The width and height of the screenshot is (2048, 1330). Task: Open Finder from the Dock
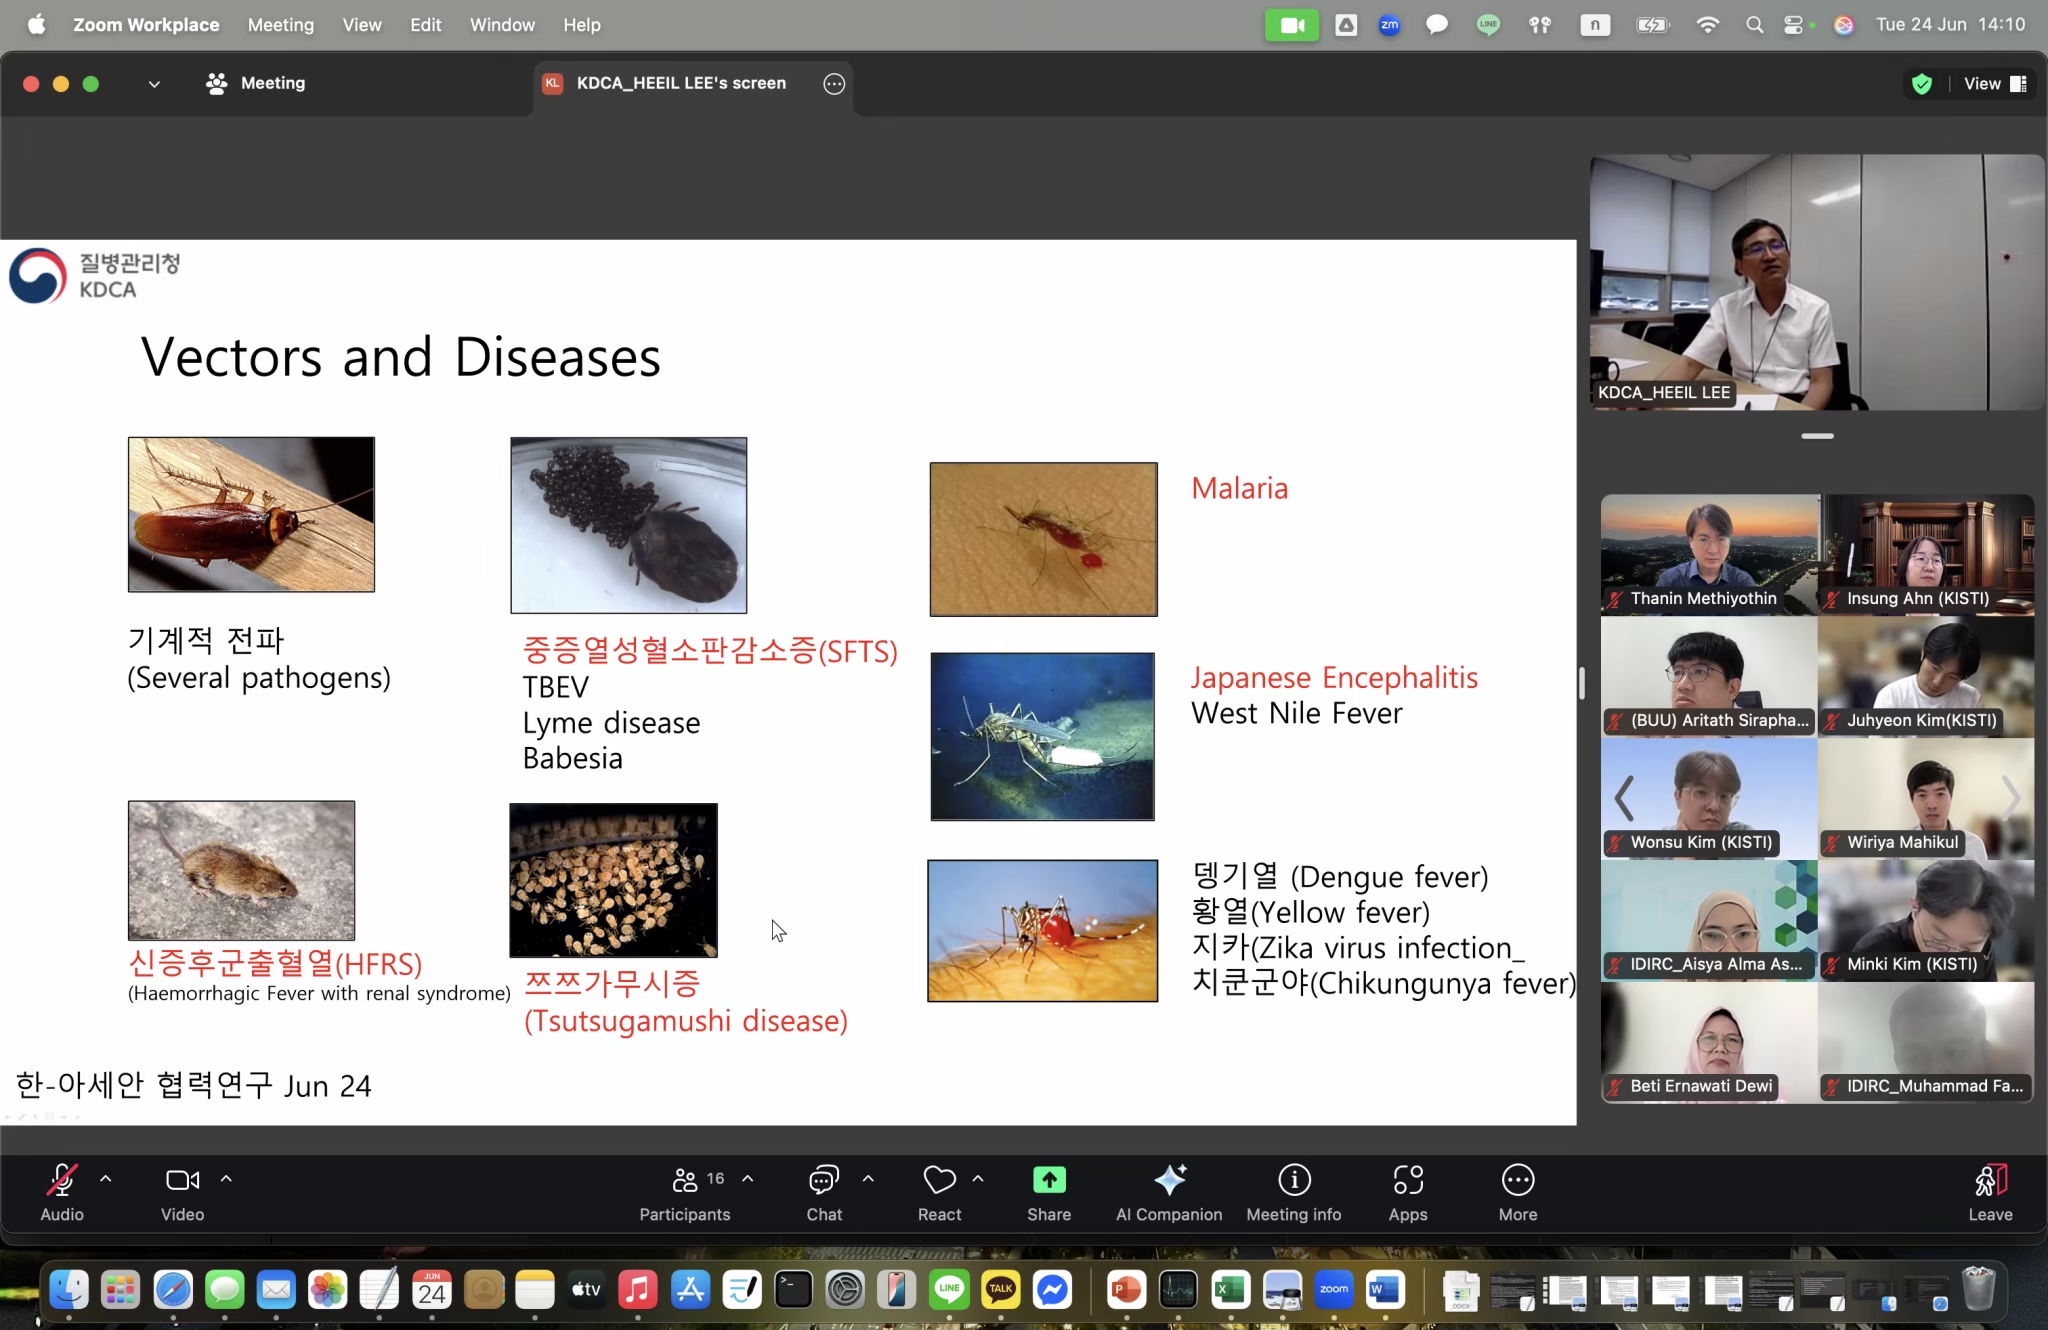click(69, 1290)
